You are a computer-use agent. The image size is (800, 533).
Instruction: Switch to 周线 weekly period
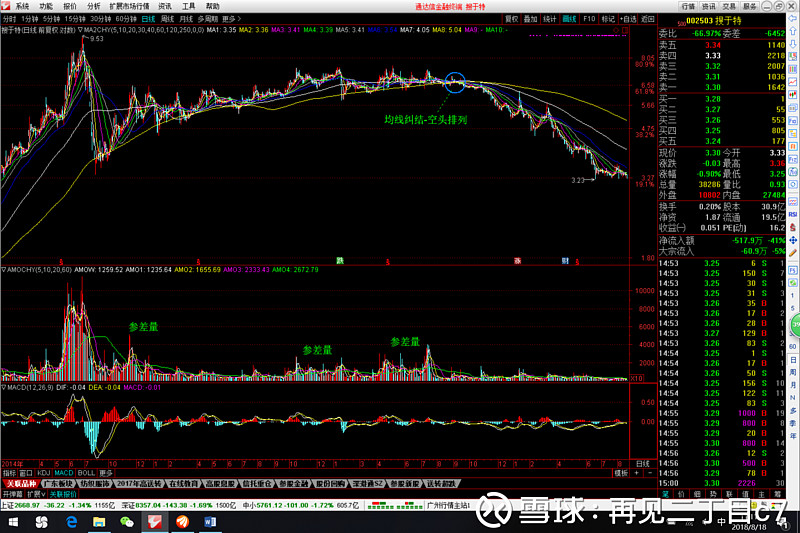coord(168,19)
